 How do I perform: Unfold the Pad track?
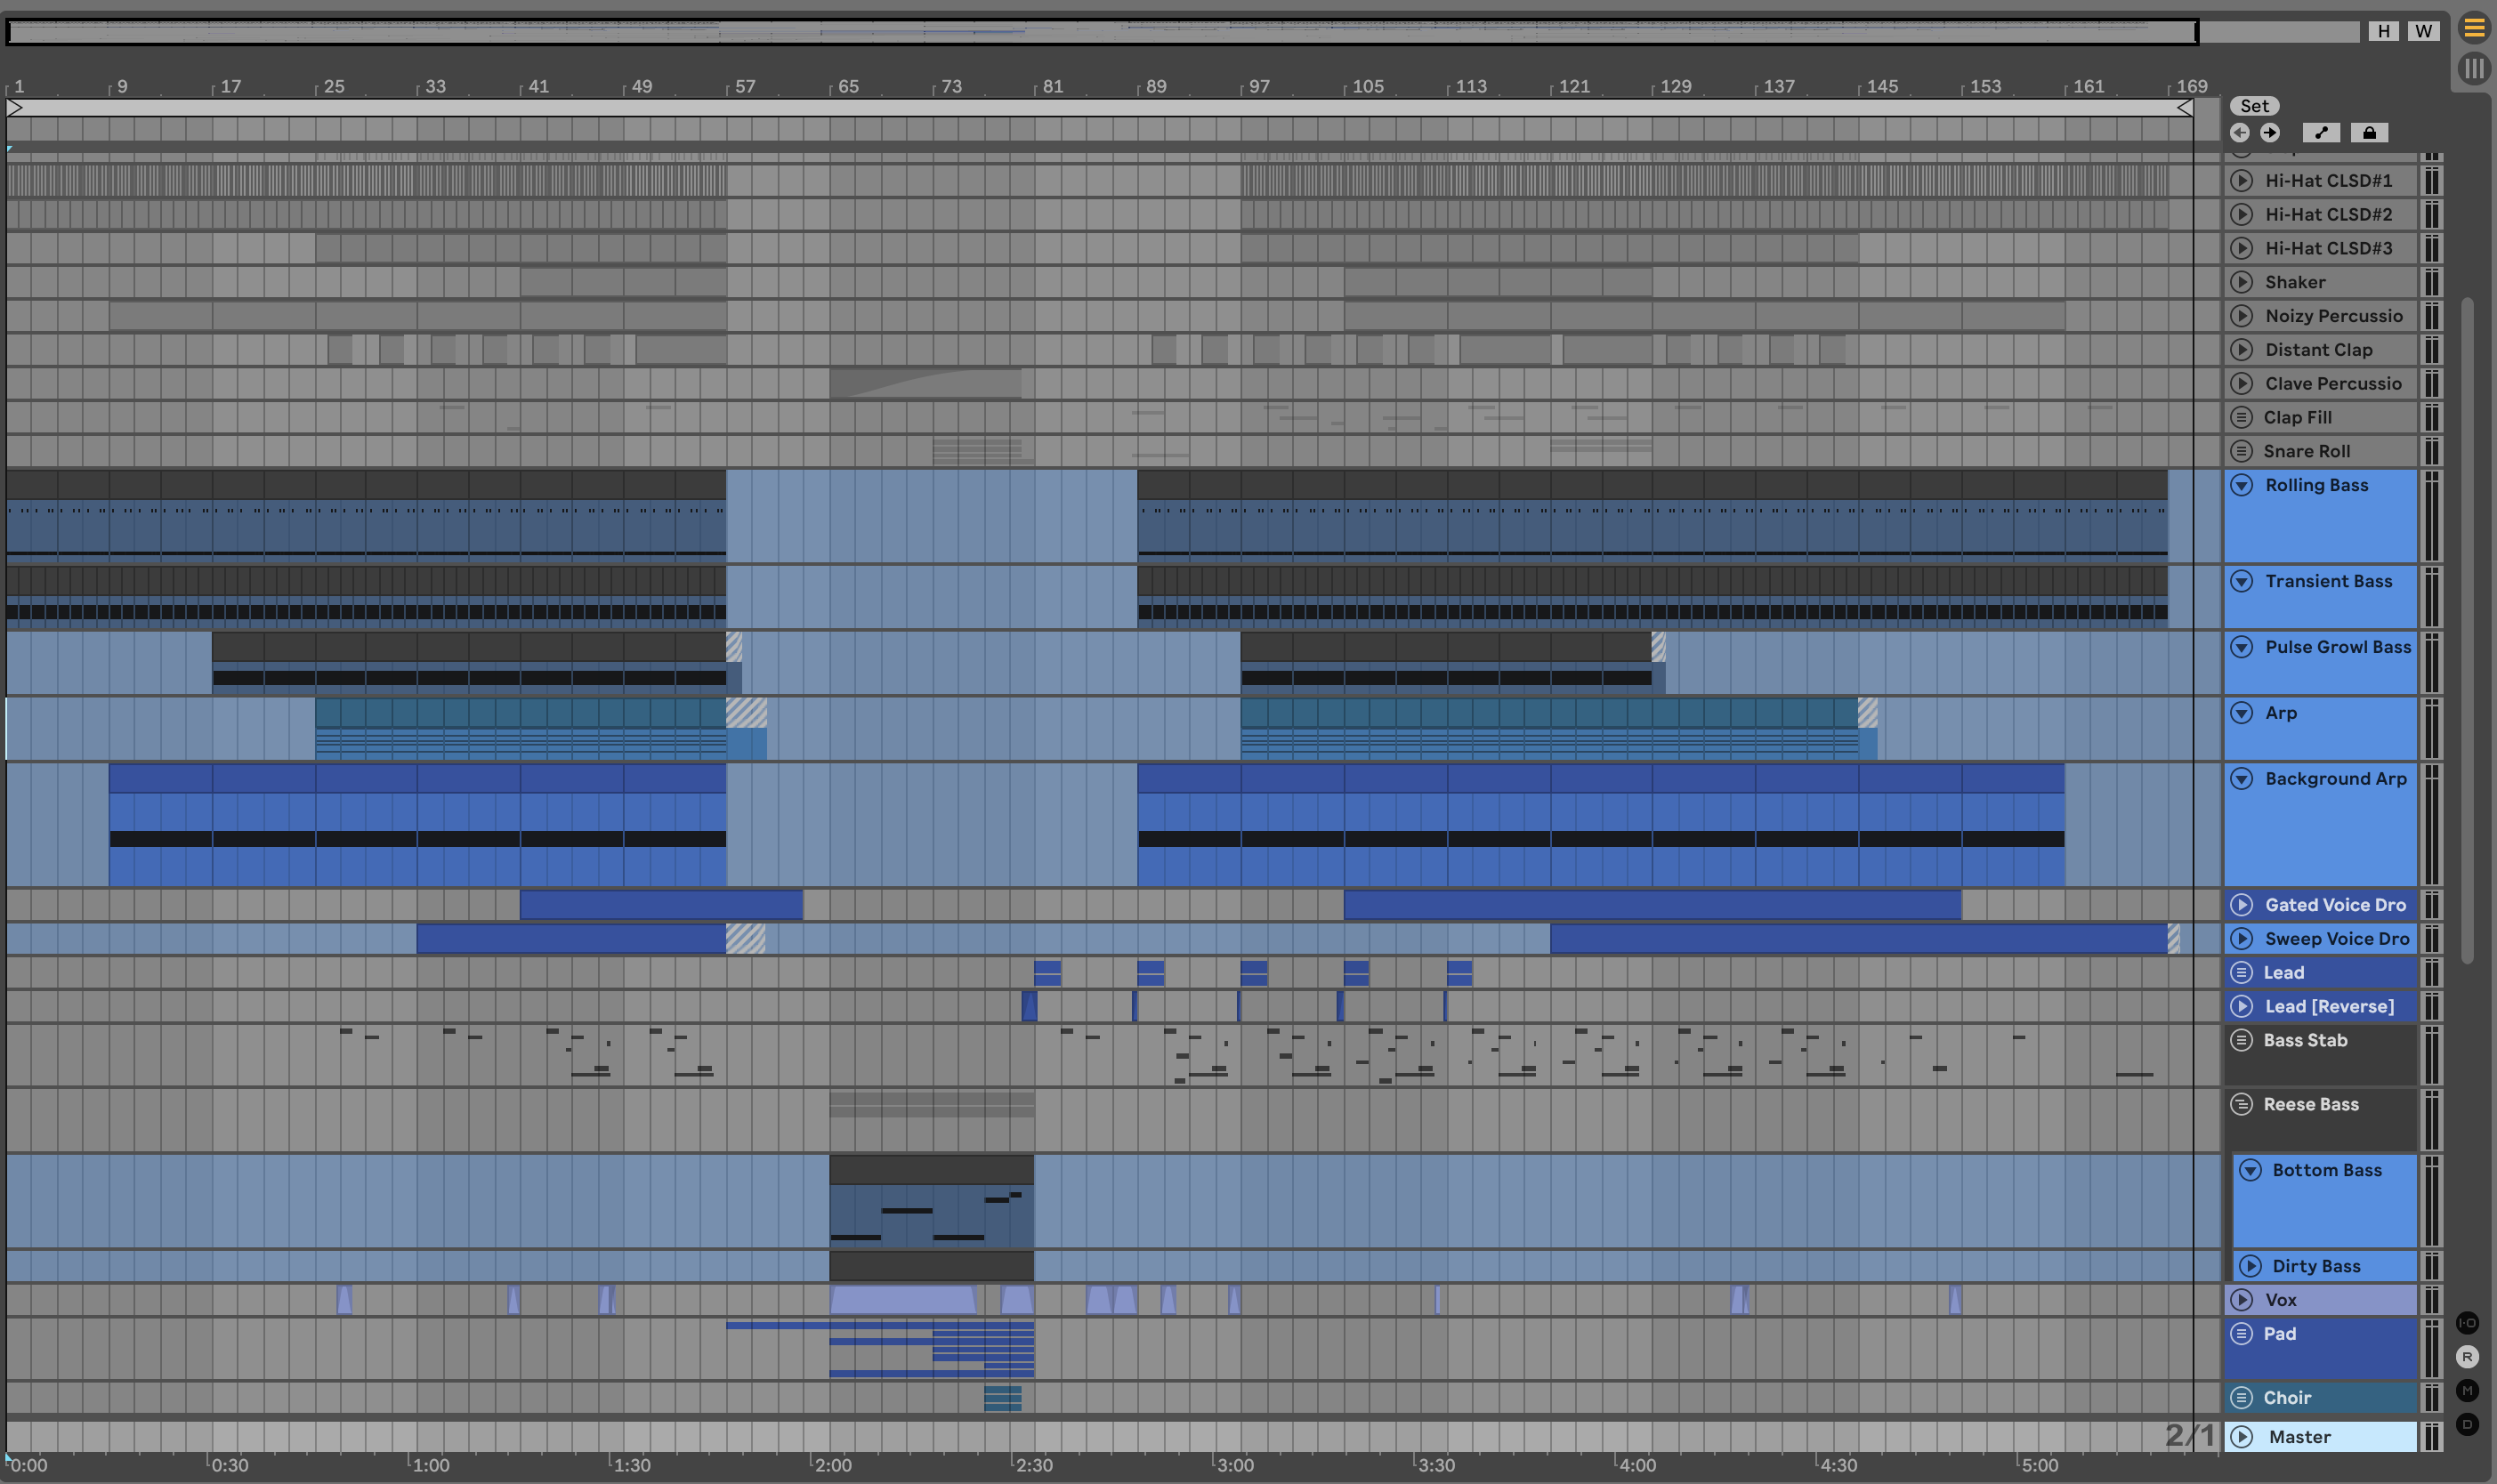click(2242, 1334)
